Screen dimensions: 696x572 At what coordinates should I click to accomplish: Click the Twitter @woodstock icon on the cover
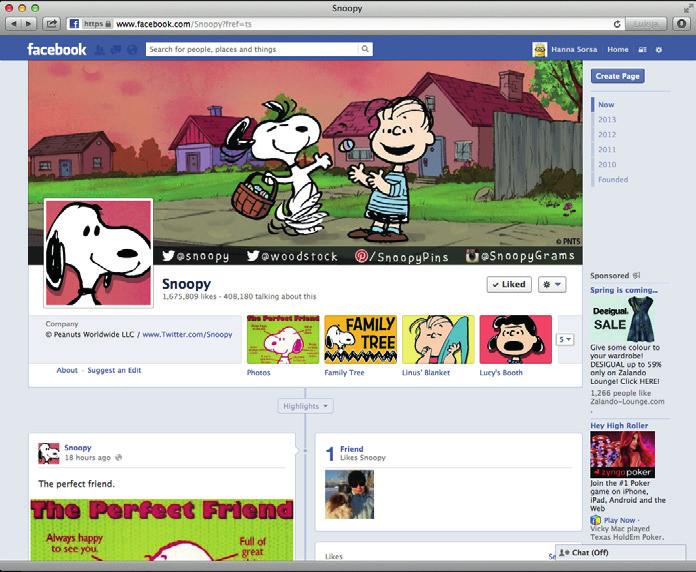[253, 256]
